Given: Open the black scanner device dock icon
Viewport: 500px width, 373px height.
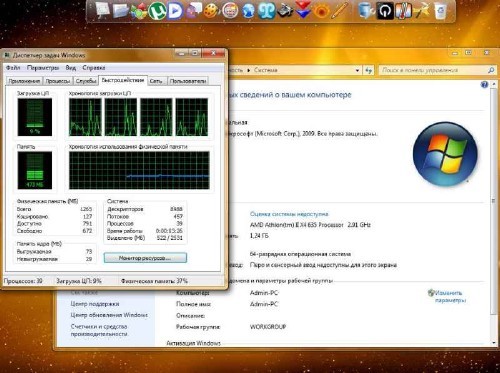Looking at the screenshot, I should [285, 11].
